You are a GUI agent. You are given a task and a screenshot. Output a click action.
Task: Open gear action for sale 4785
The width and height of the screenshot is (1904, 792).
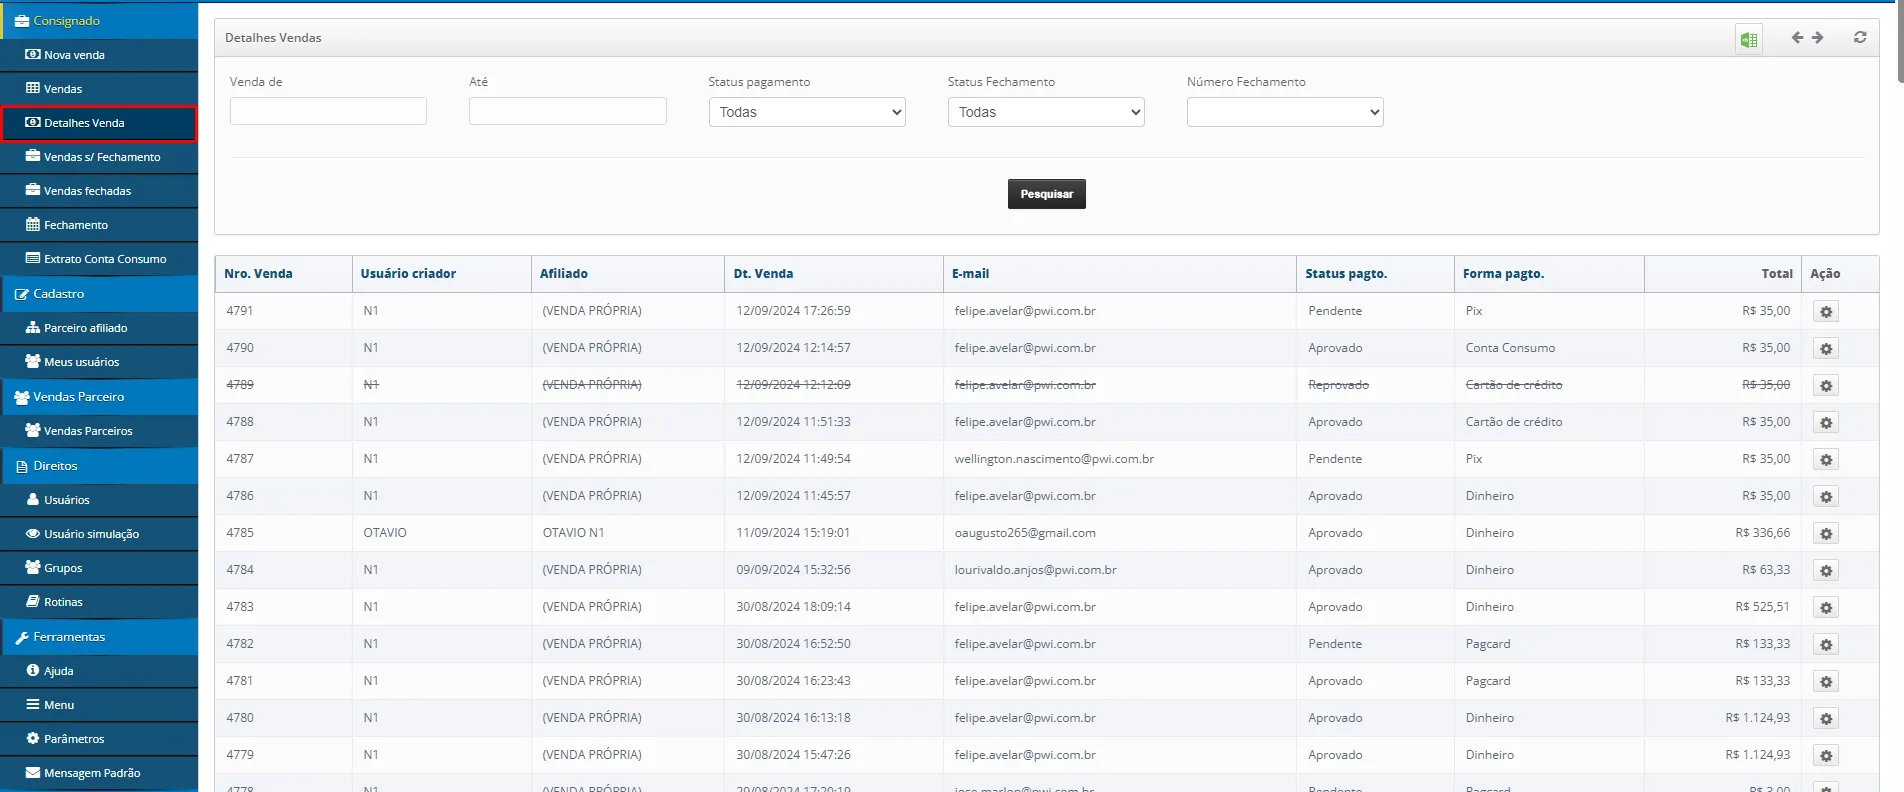tap(1826, 534)
